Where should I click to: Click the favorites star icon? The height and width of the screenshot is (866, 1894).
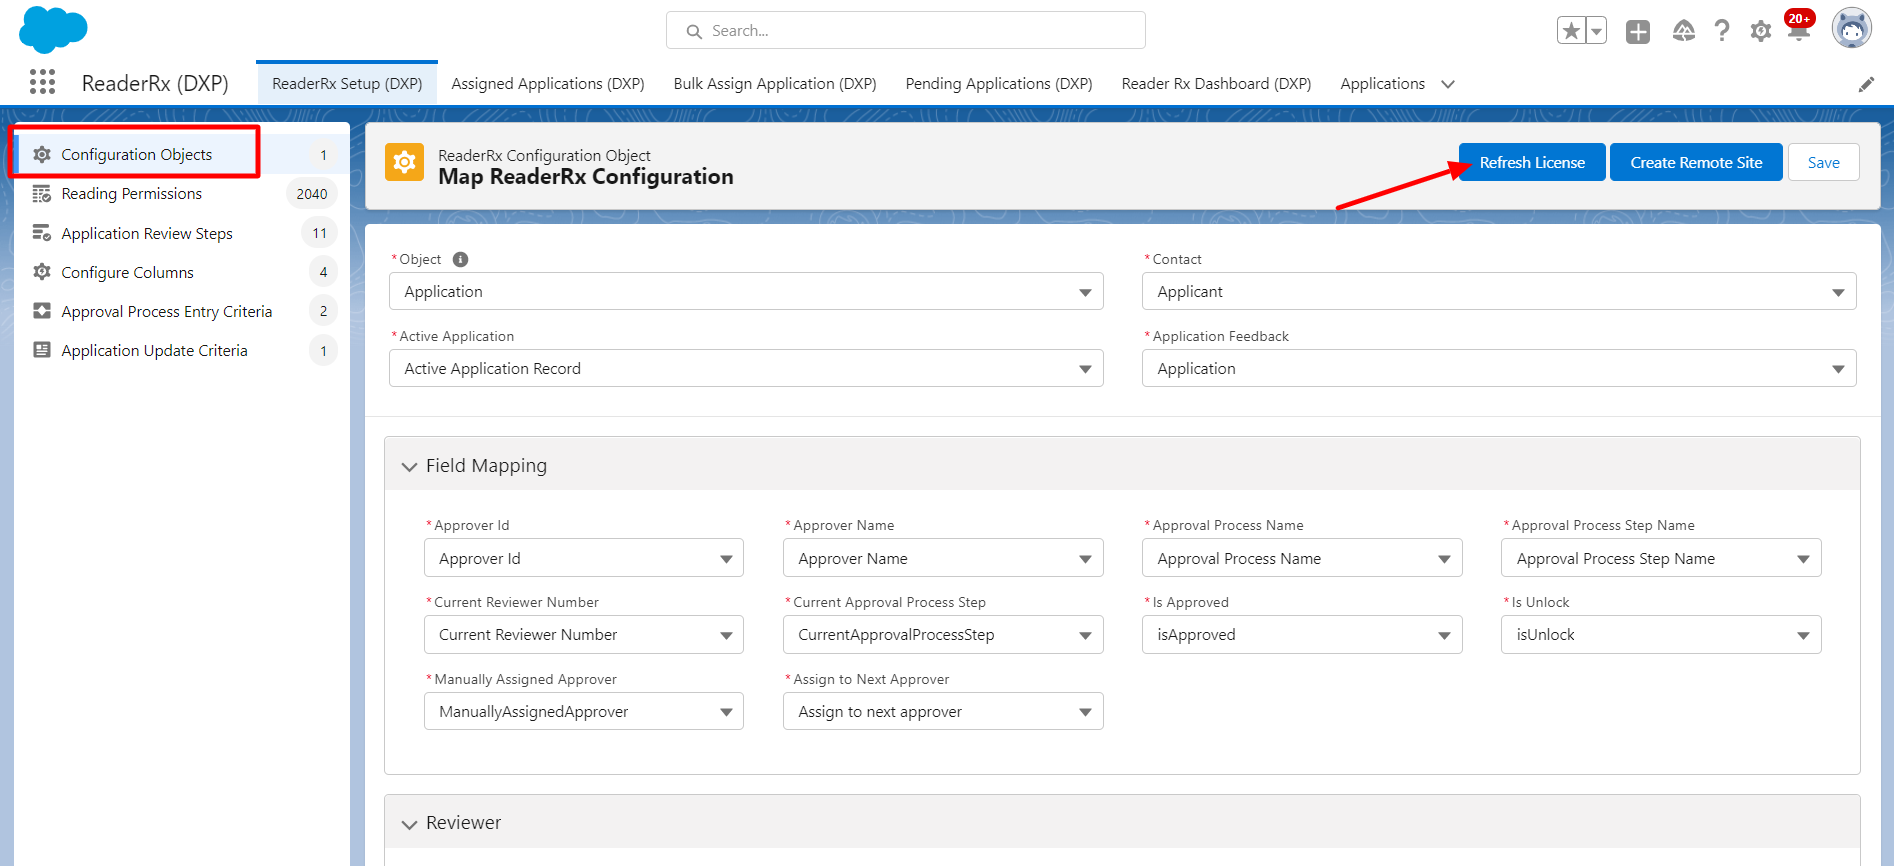point(1571,31)
